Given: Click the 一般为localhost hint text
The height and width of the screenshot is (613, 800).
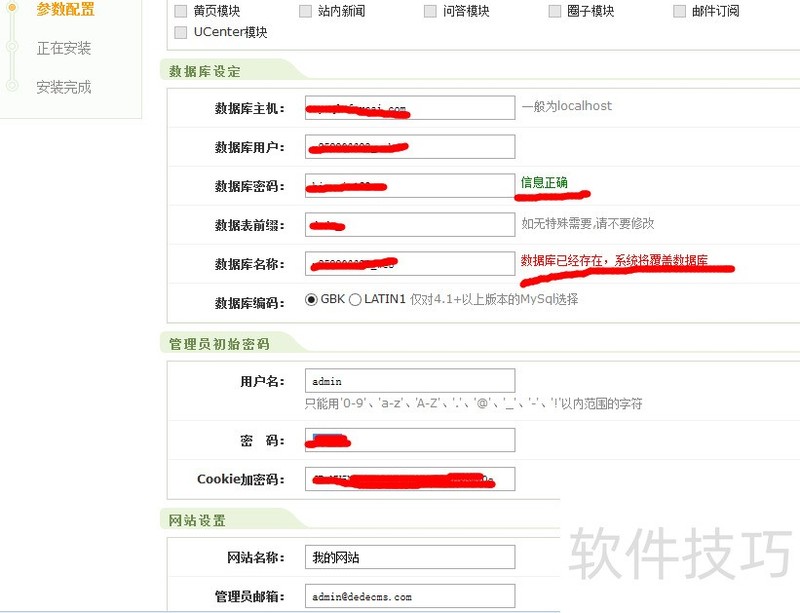Looking at the screenshot, I should click(x=566, y=106).
